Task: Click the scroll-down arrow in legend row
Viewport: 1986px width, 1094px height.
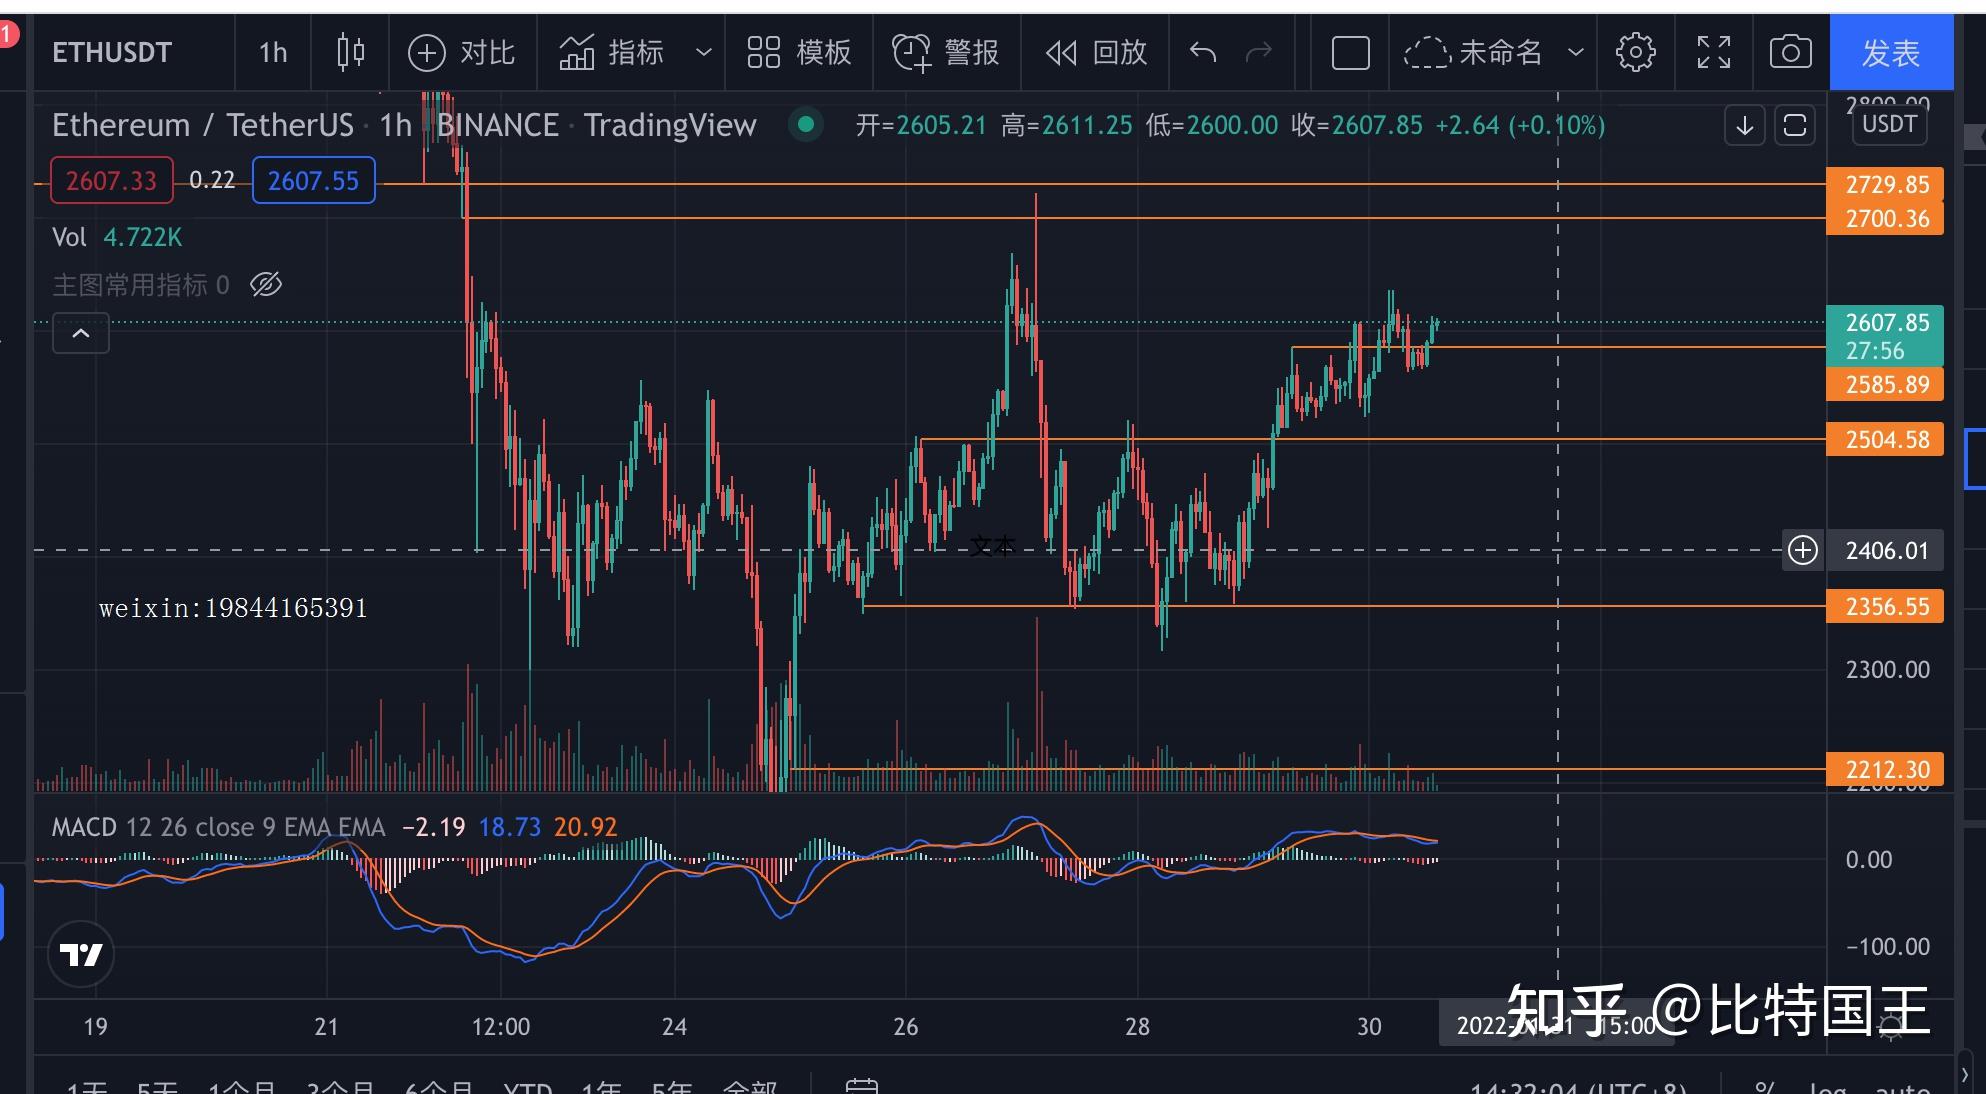Action: click(1744, 126)
